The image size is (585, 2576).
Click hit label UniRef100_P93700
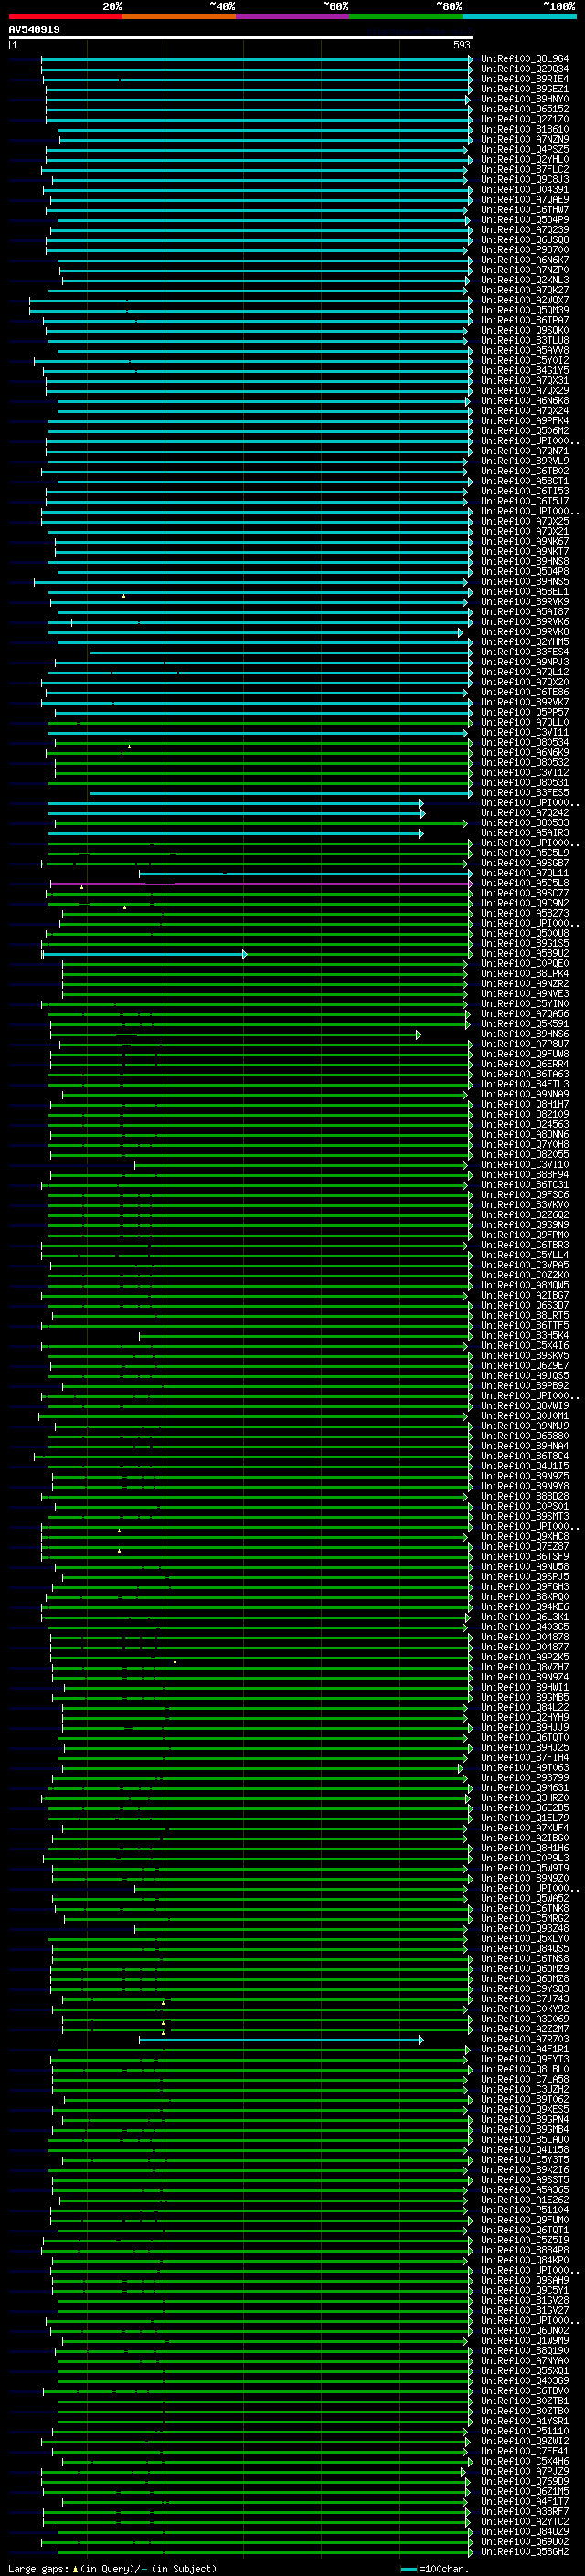525,250
